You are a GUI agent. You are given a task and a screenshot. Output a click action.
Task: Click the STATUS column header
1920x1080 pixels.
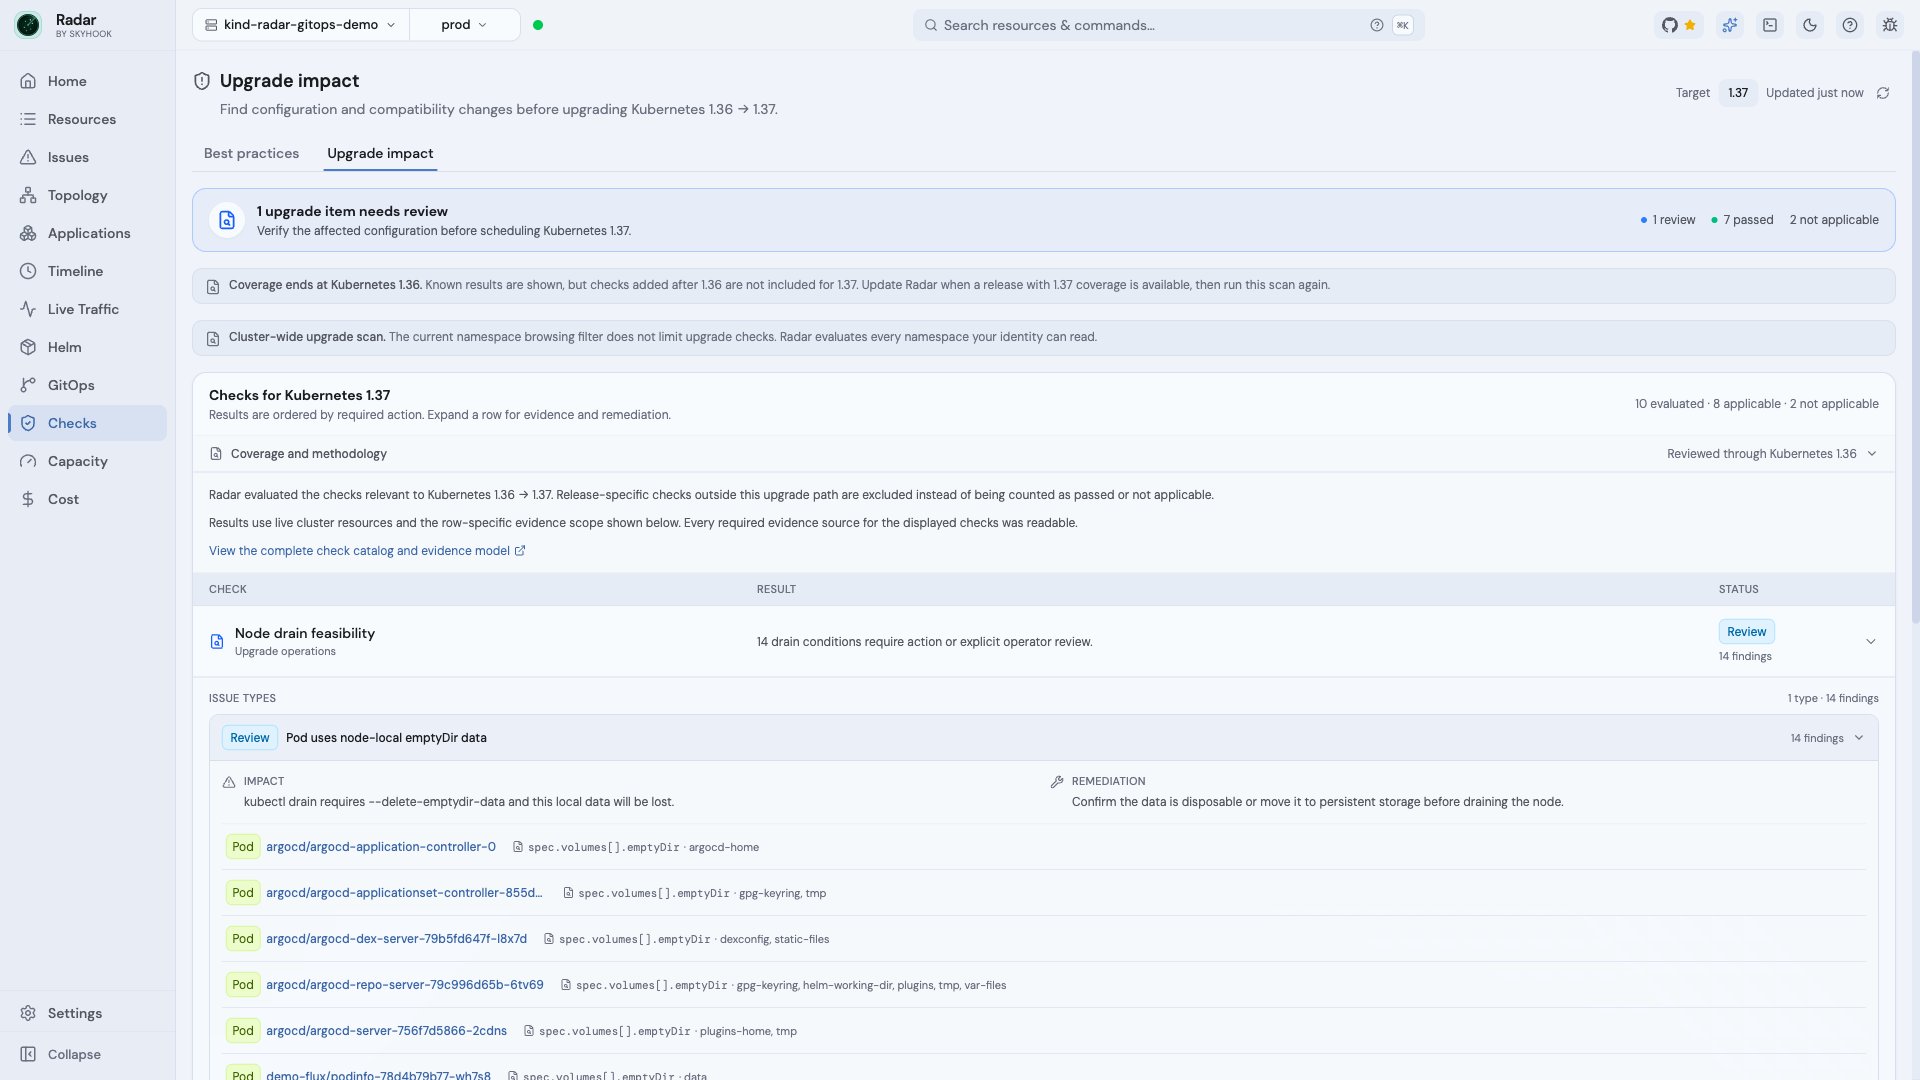1738,589
